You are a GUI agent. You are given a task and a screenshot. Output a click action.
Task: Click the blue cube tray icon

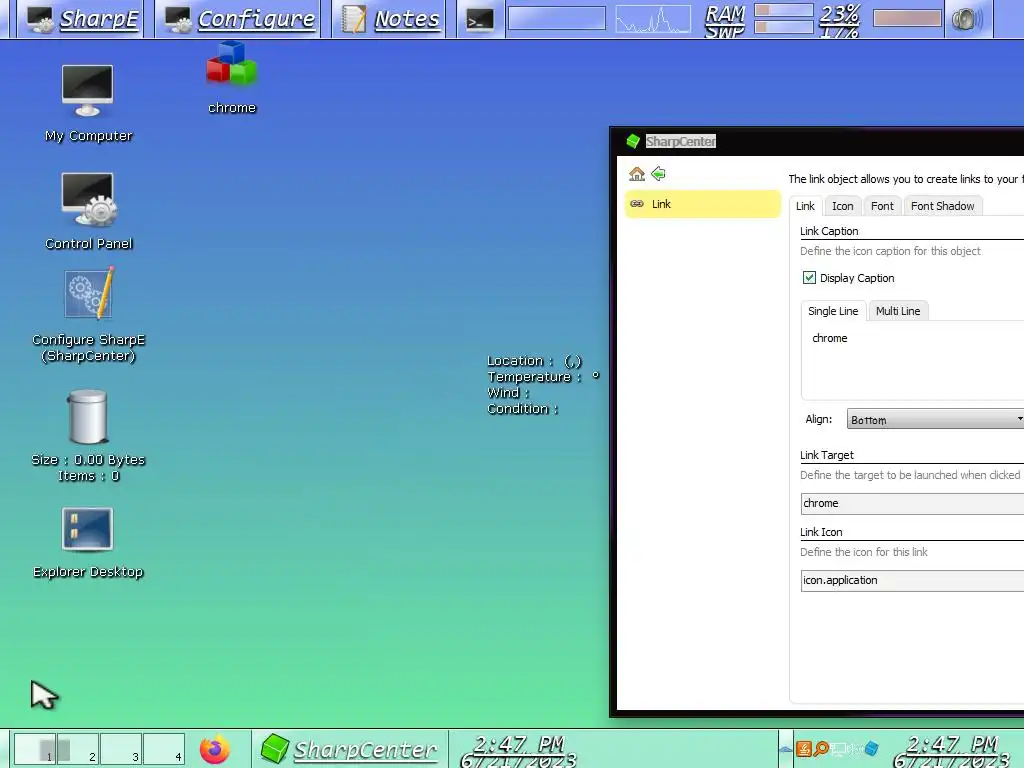(x=871, y=748)
